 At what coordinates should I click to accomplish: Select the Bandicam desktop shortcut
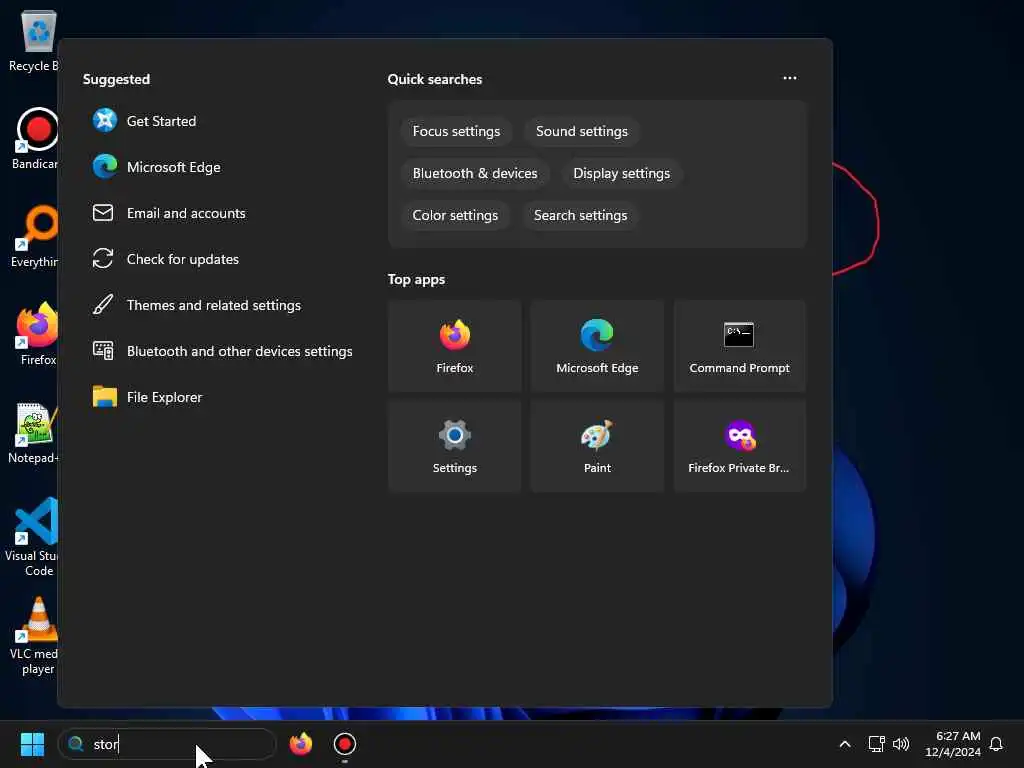tap(34, 139)
